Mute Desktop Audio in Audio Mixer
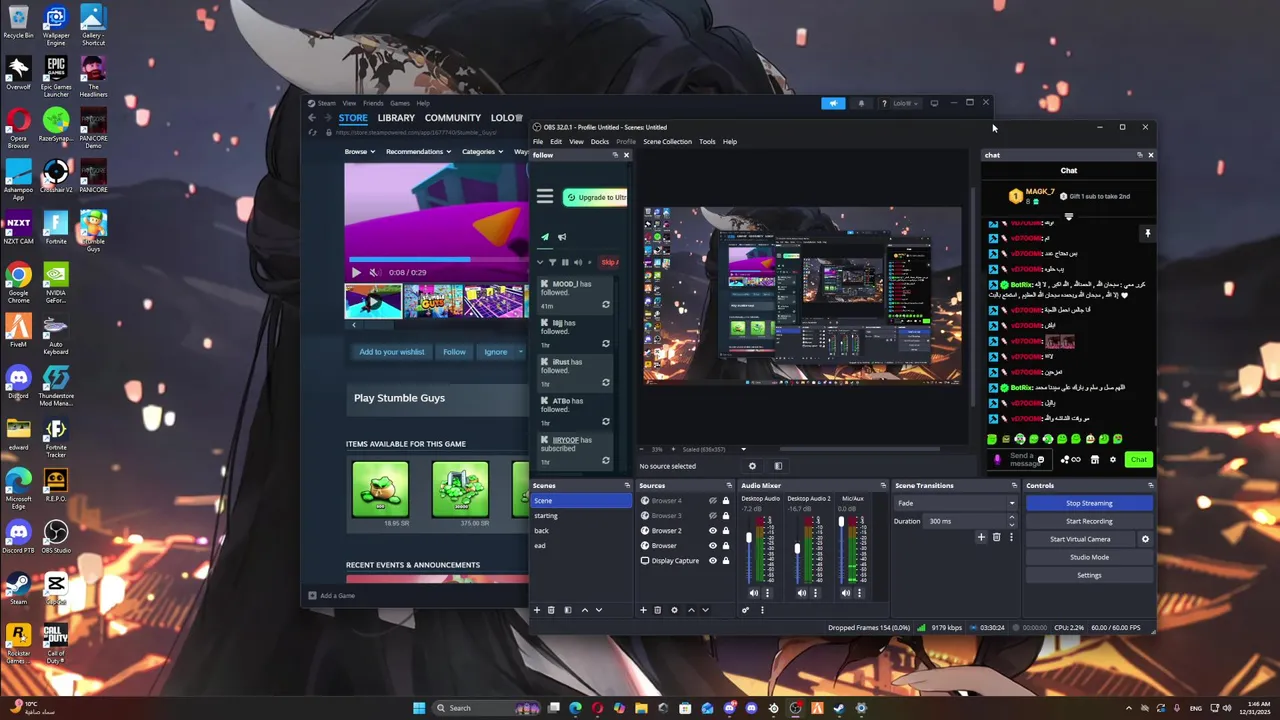The image size is (1280, 720). tap(754, 593)
